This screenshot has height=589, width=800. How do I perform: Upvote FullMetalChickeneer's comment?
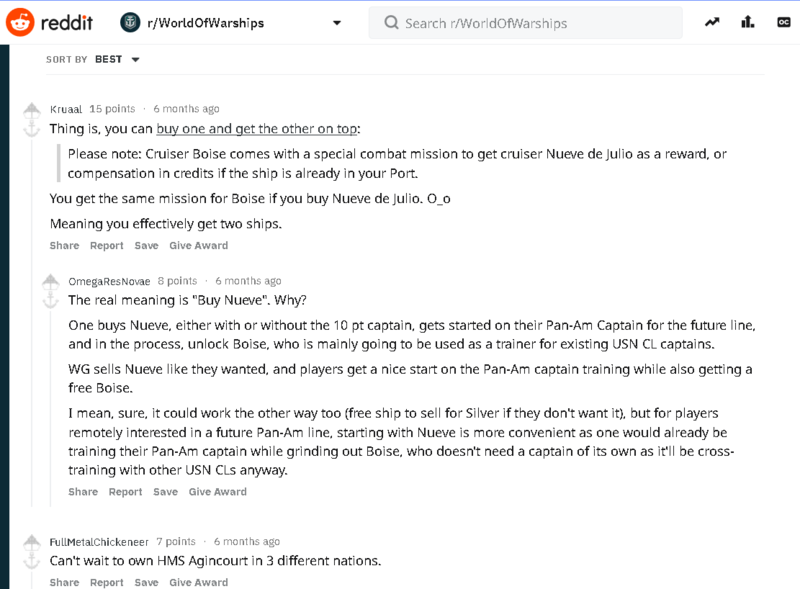[31, 542]
